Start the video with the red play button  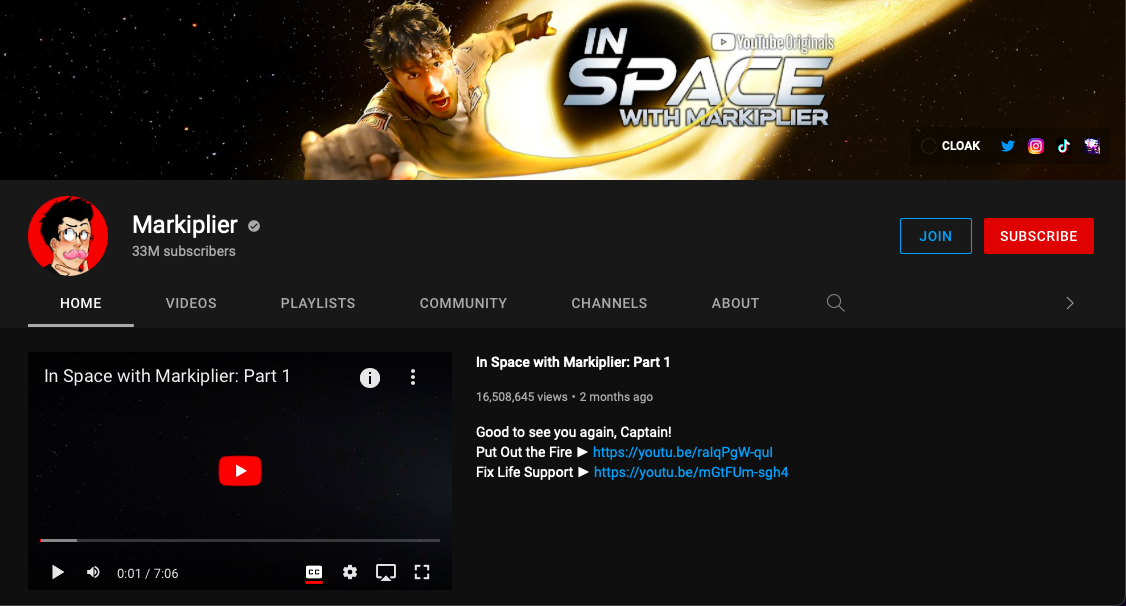click(x=240, y=471)
